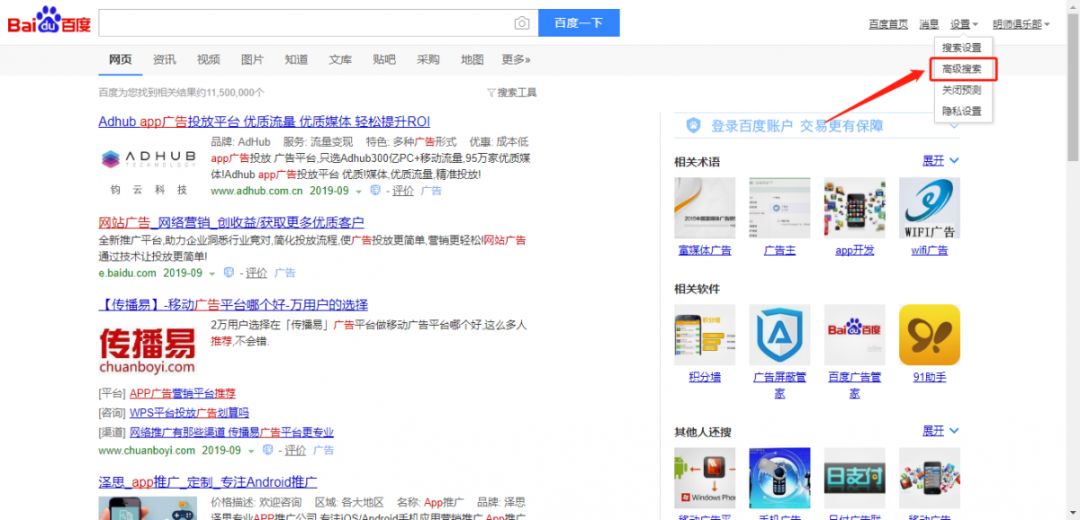Choose 高级搜索 in the settings menu
The height and width of the screenshot is (520, 1080).
[962, 69]
